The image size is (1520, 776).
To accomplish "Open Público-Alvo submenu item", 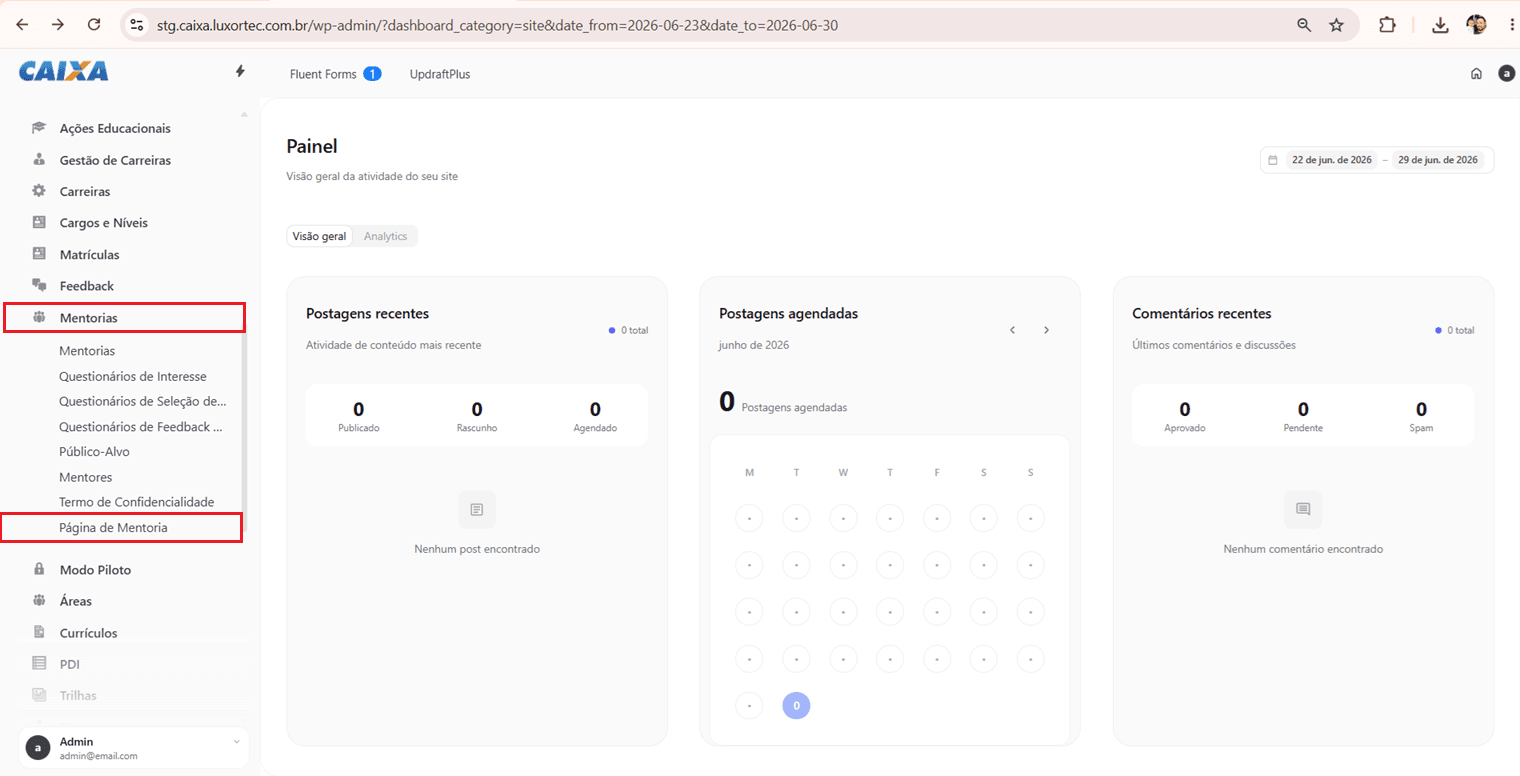I will (94, 451).
